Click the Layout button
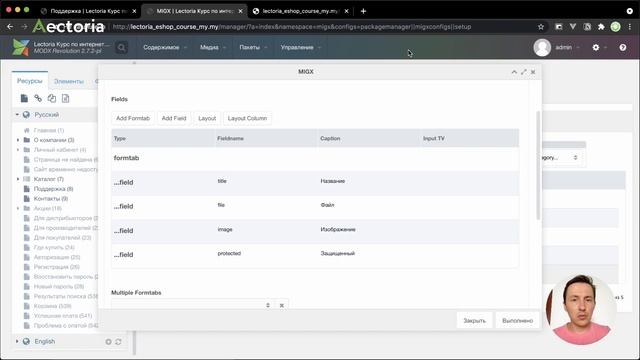The image size is (640, 360). (x=207, y=118)
